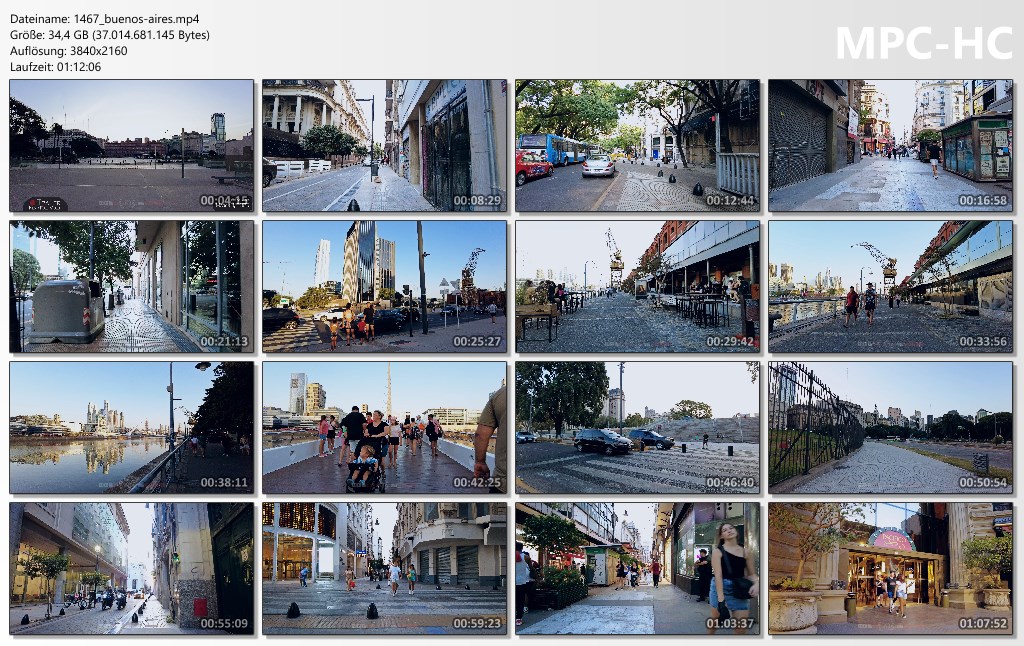
Task: Select the thumbnail at 00:50:54
Action: (890, 427)
